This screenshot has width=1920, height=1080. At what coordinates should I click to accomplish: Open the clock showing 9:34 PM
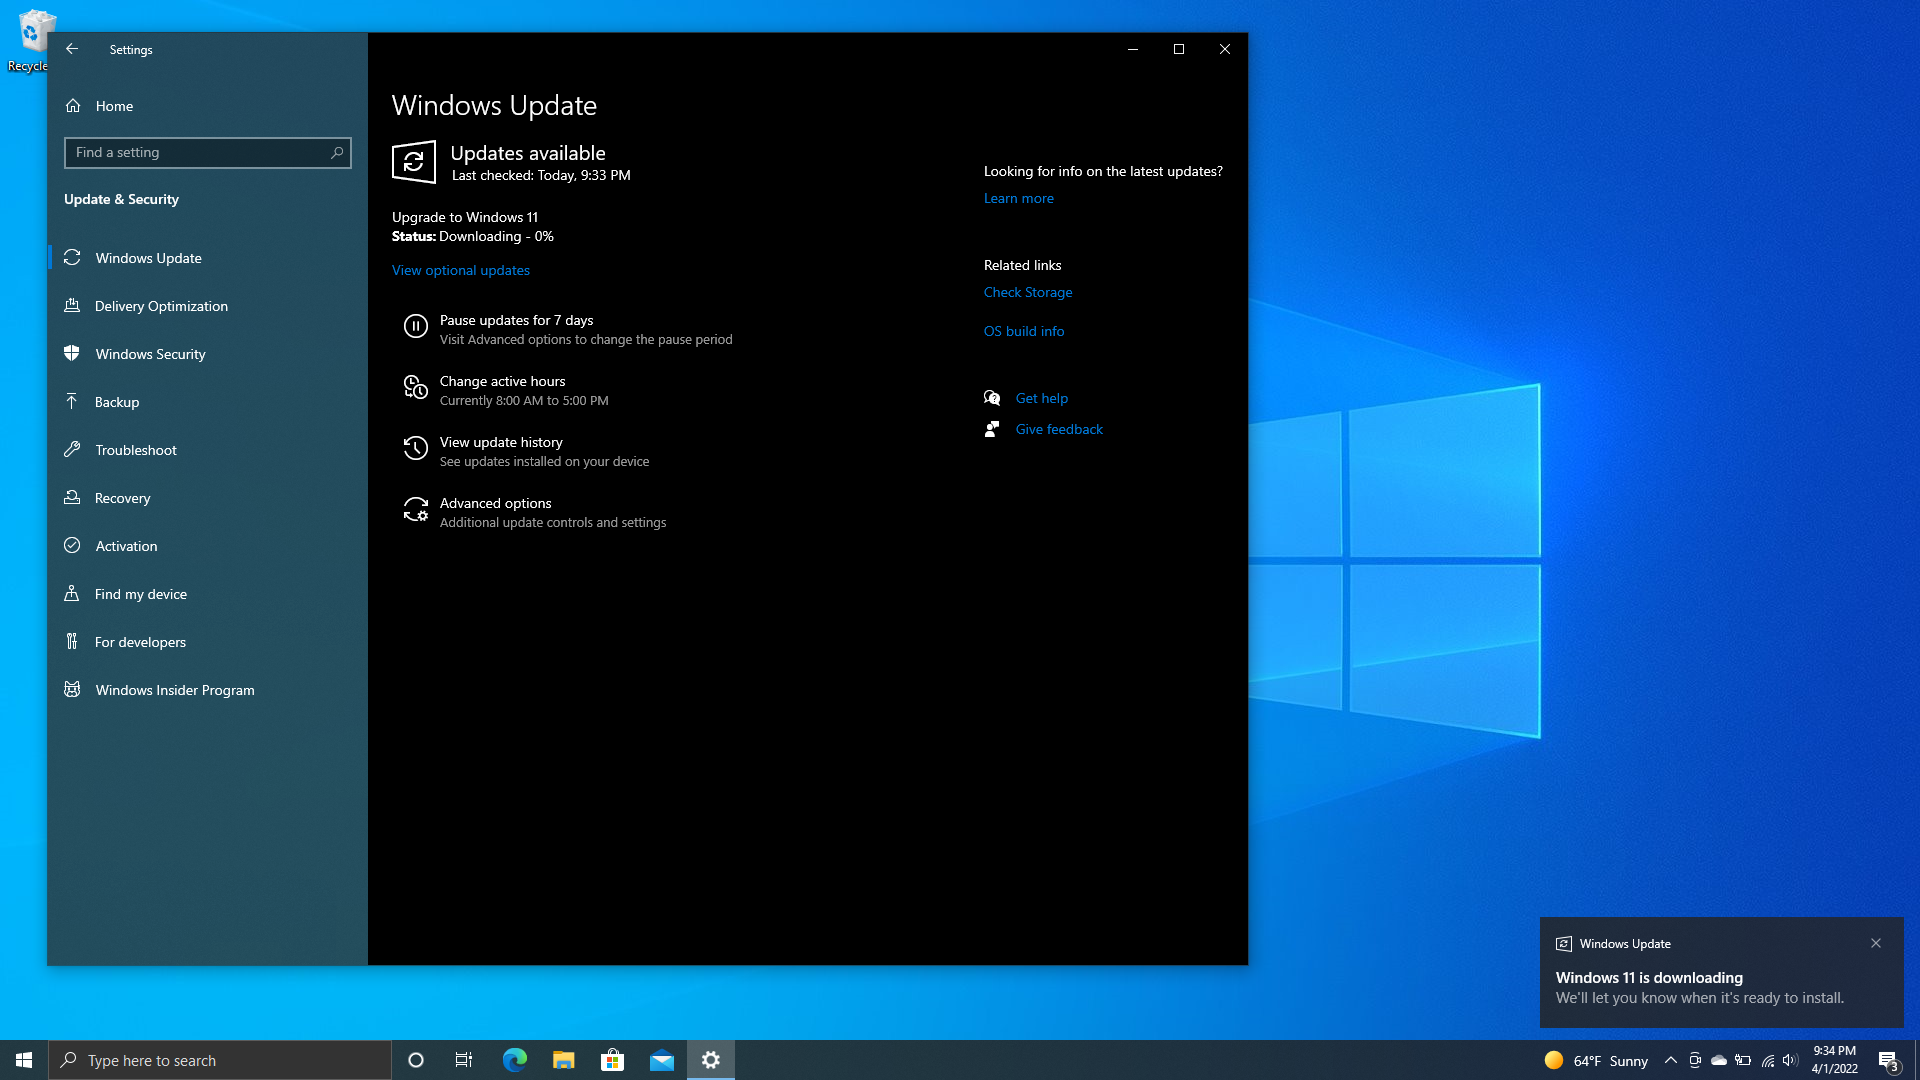[1834, 1060]
